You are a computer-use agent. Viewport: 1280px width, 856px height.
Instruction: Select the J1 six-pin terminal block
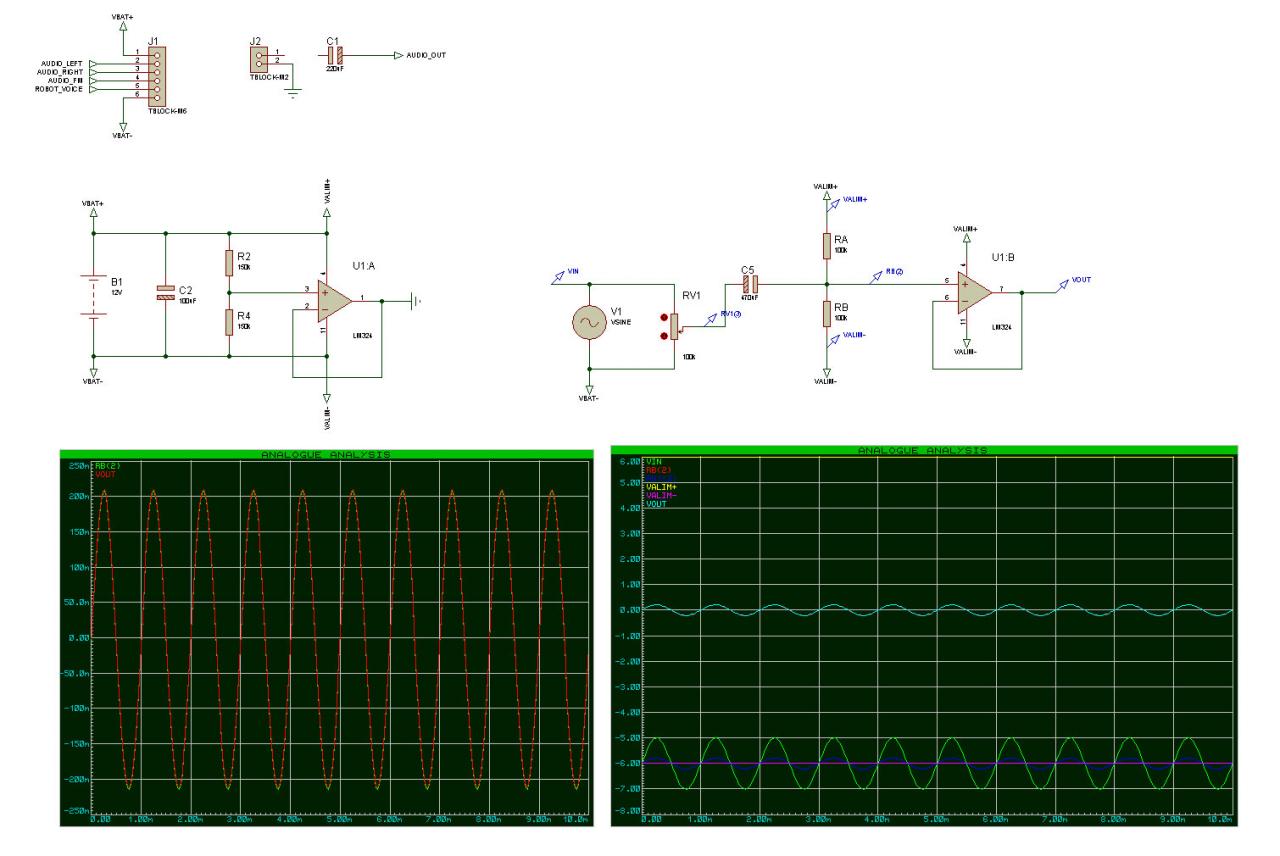pyautogui.click(x=155, y=78)
